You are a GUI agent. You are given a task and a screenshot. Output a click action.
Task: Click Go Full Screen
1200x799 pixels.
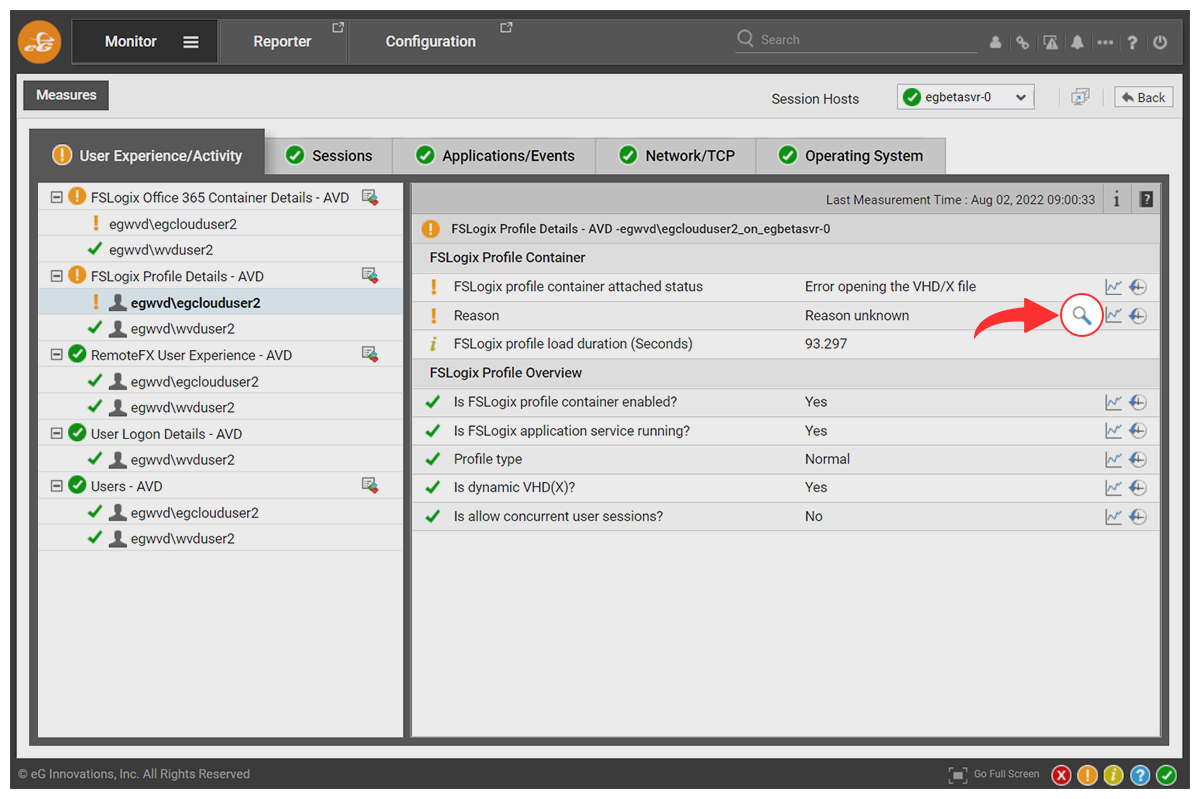click(x=994, y=774)
